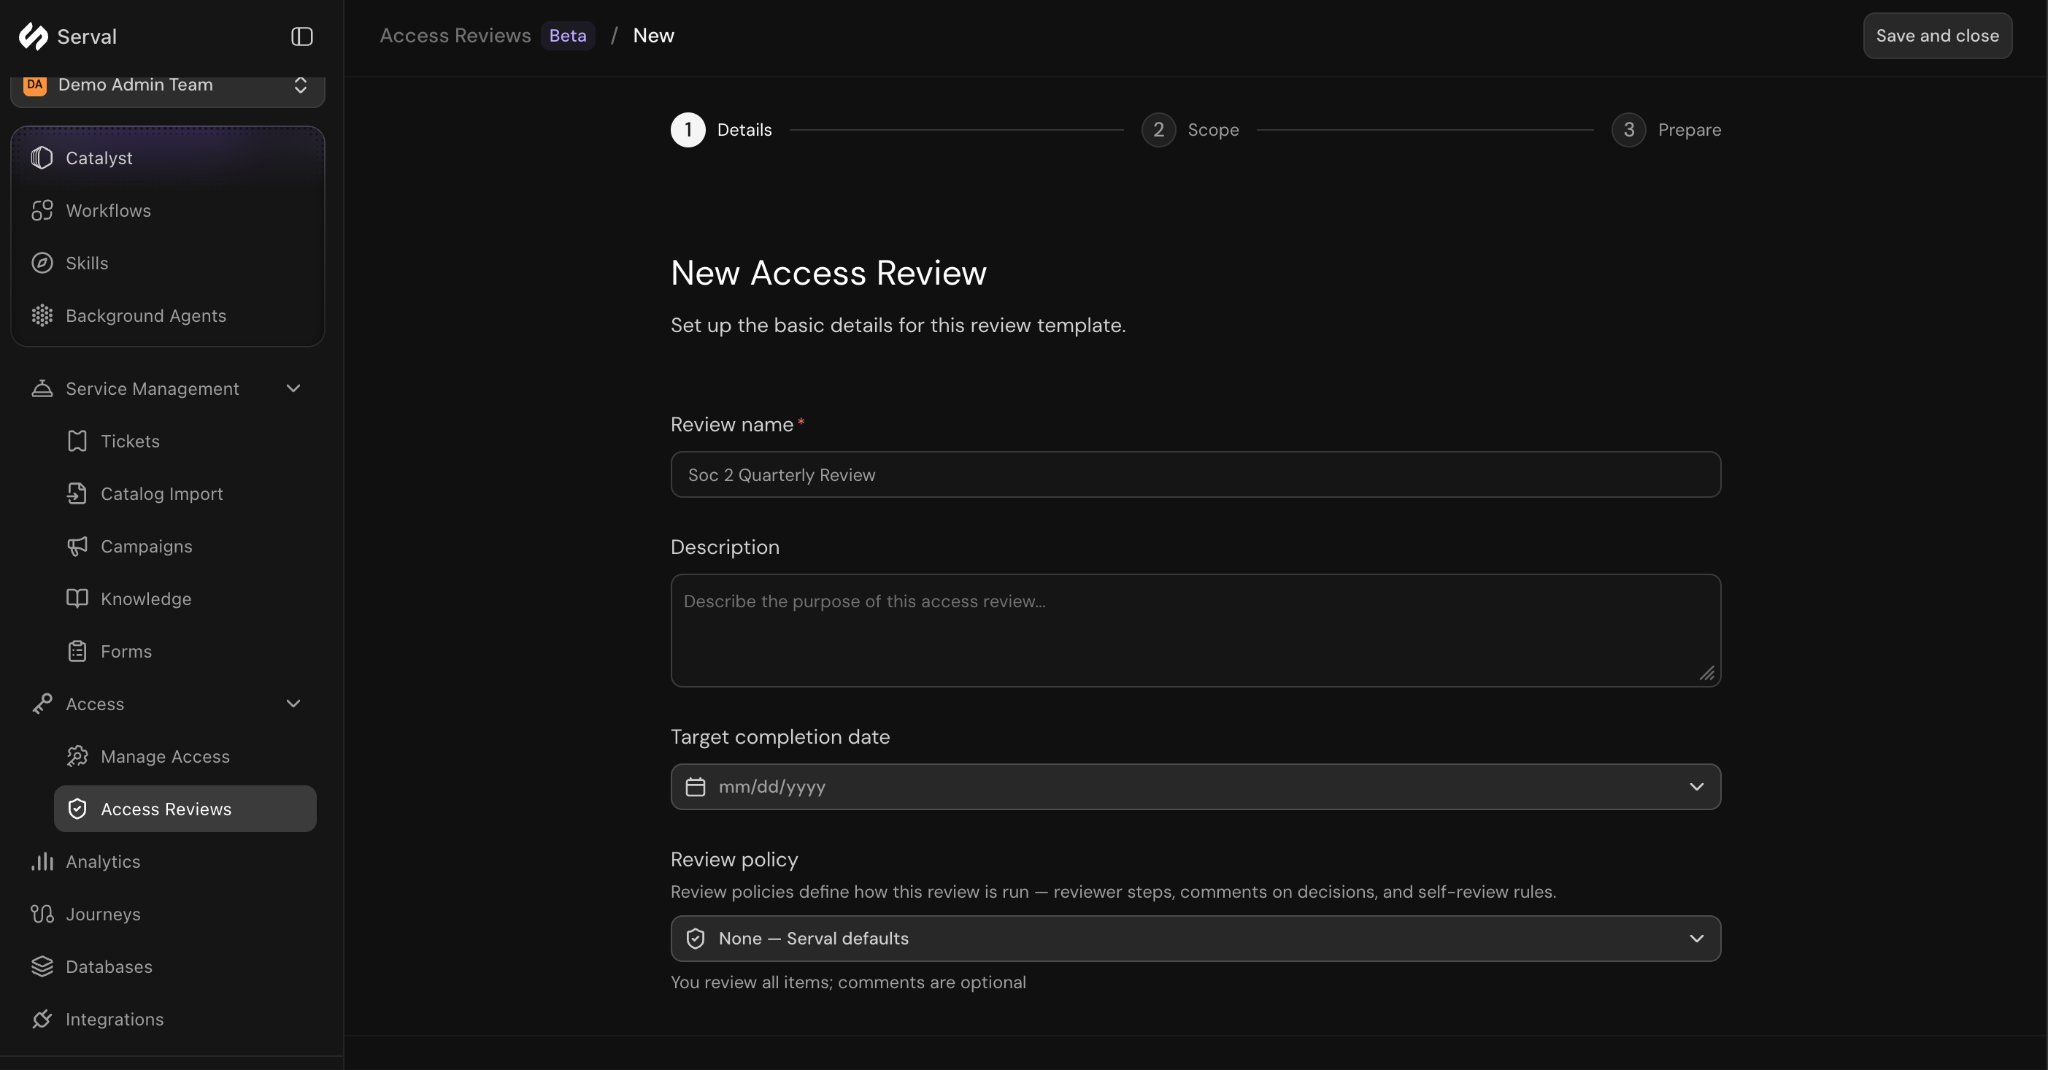Open Knowledge in the sidebar
The width and height of the screenshot is (2048, 1070).
click(185, 598)
